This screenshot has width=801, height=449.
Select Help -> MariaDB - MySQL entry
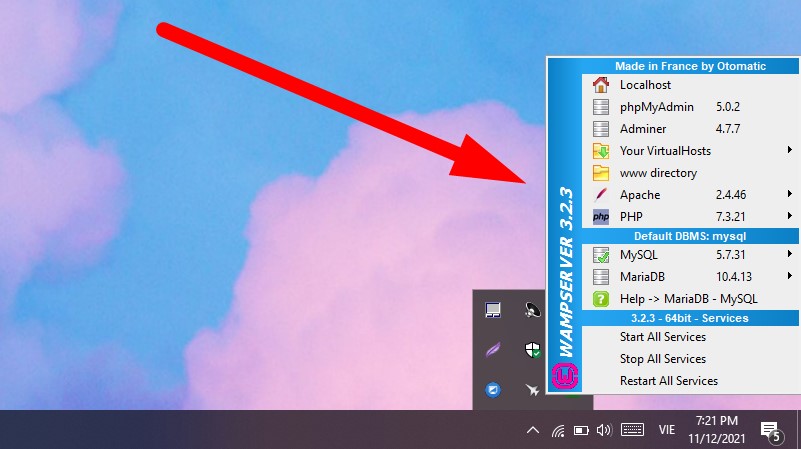691,299
